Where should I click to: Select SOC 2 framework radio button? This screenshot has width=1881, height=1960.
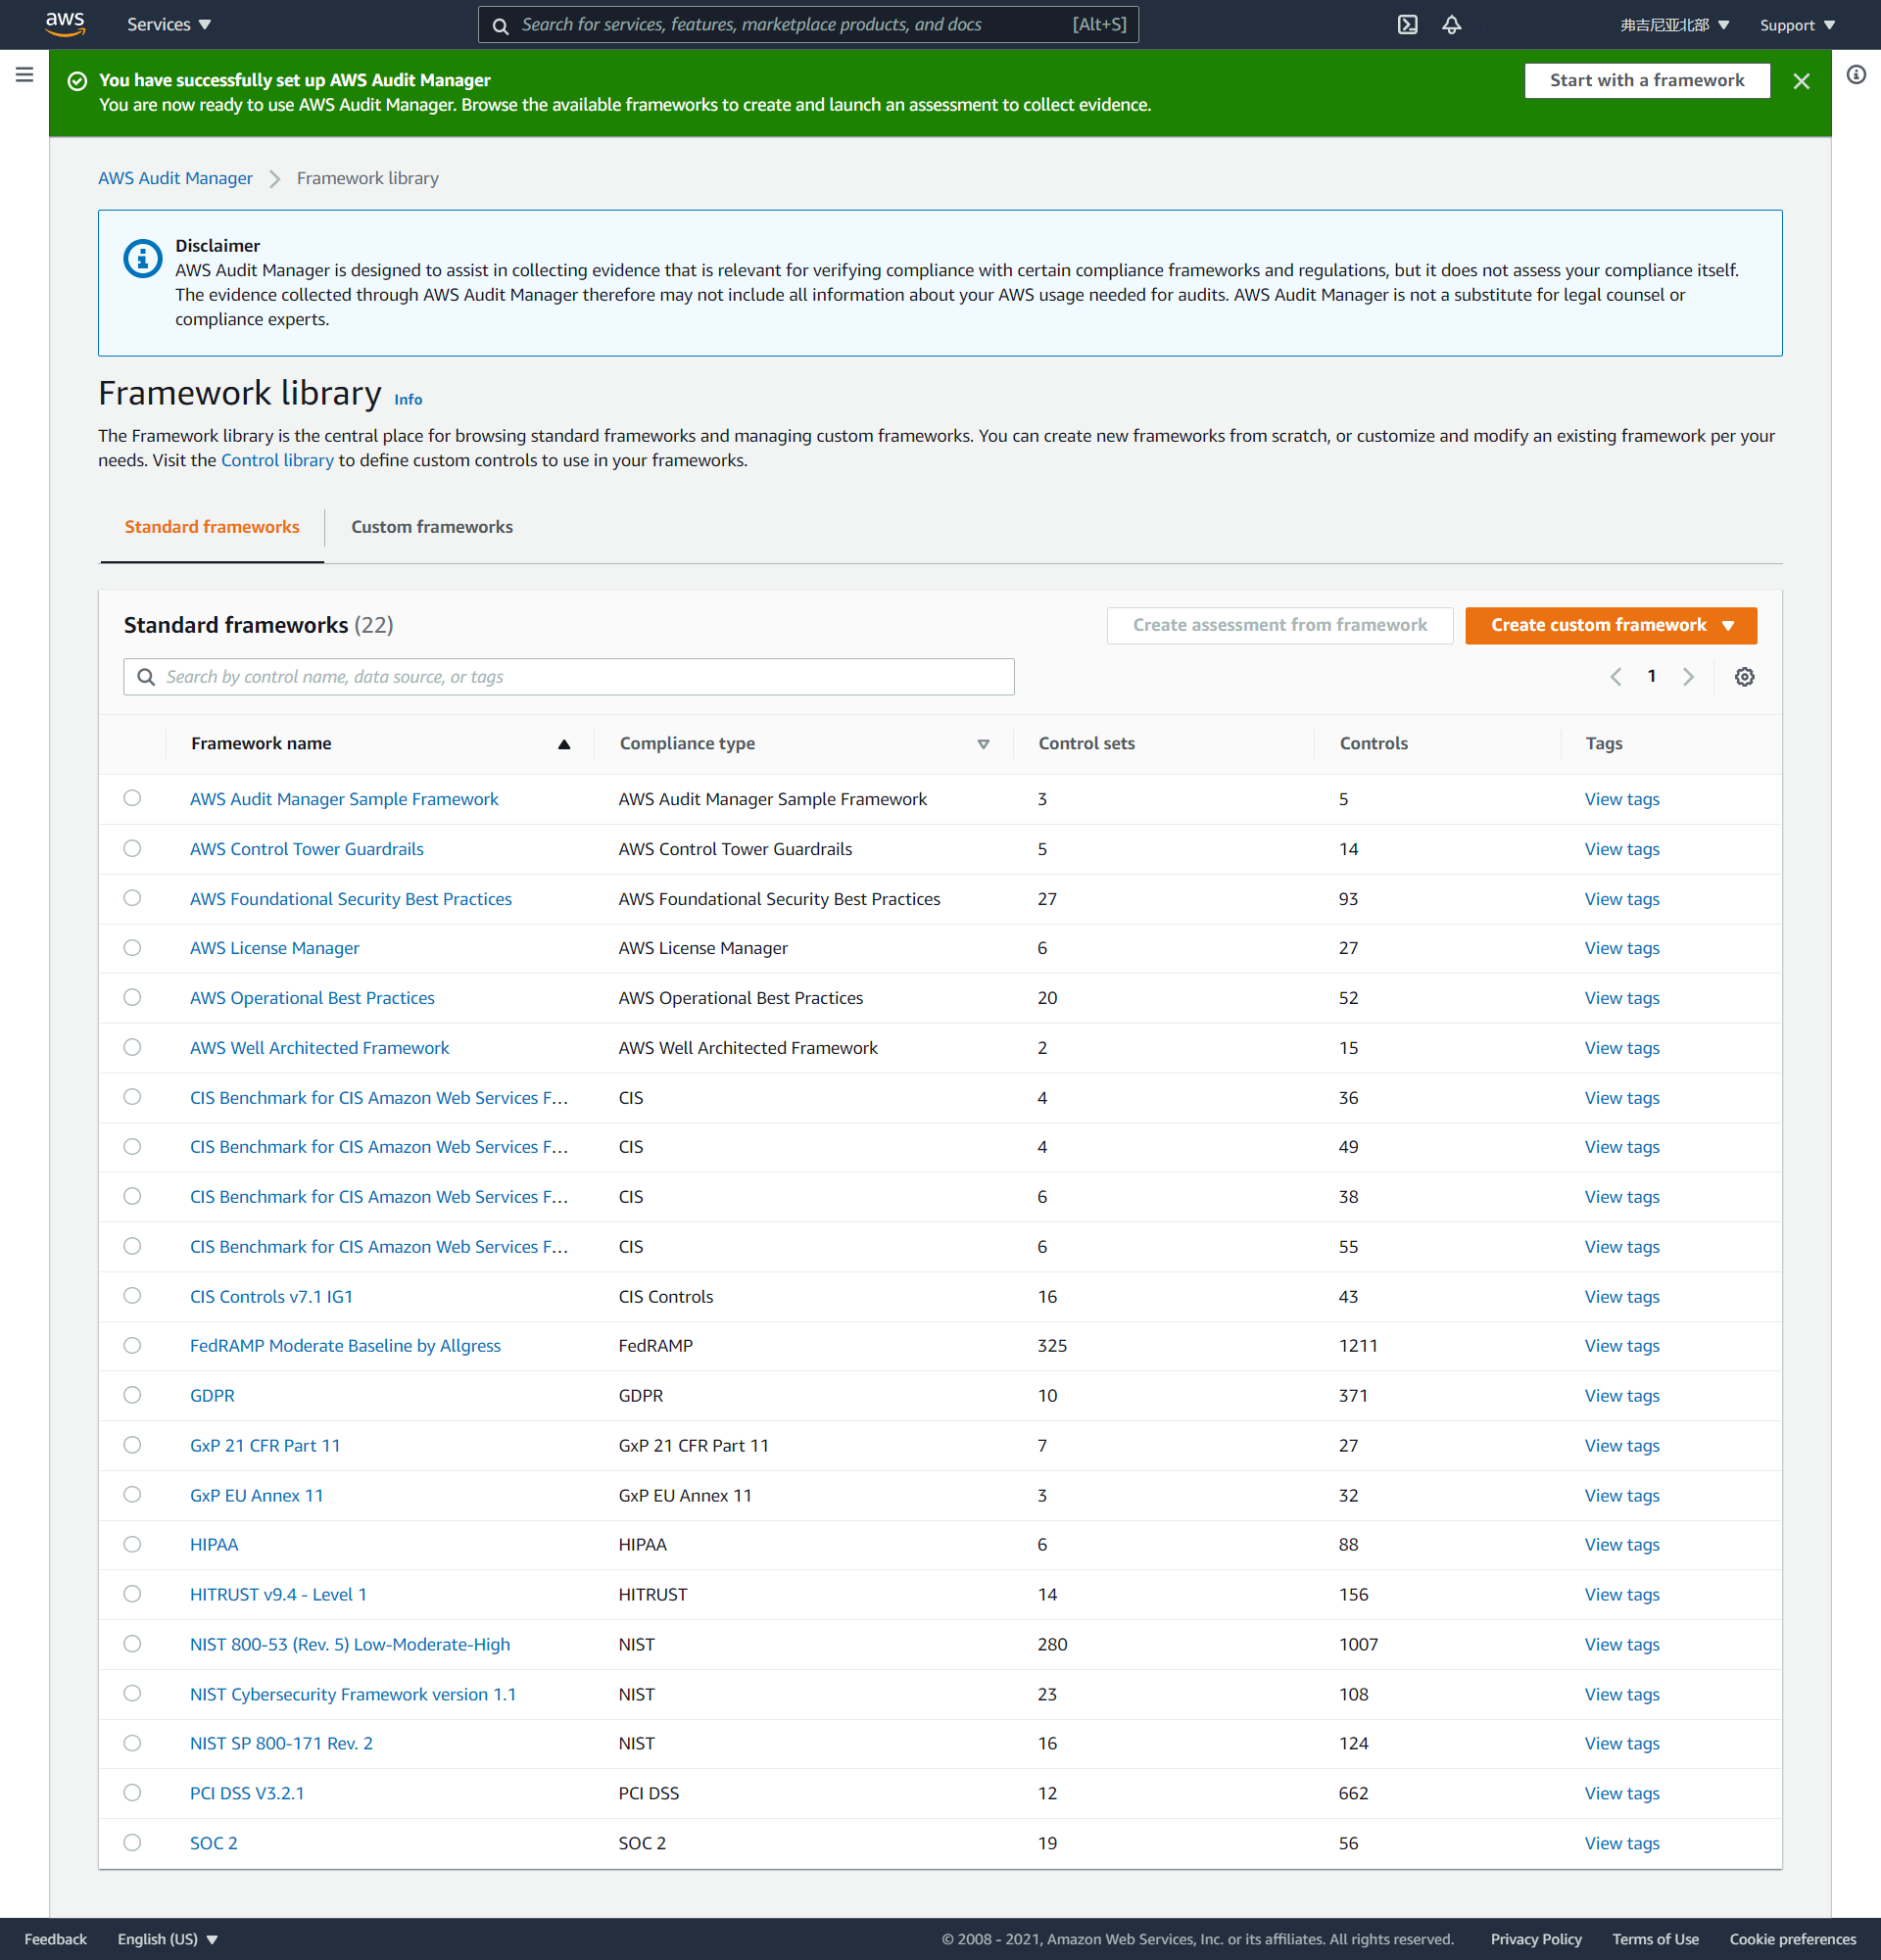[132, 1842]
